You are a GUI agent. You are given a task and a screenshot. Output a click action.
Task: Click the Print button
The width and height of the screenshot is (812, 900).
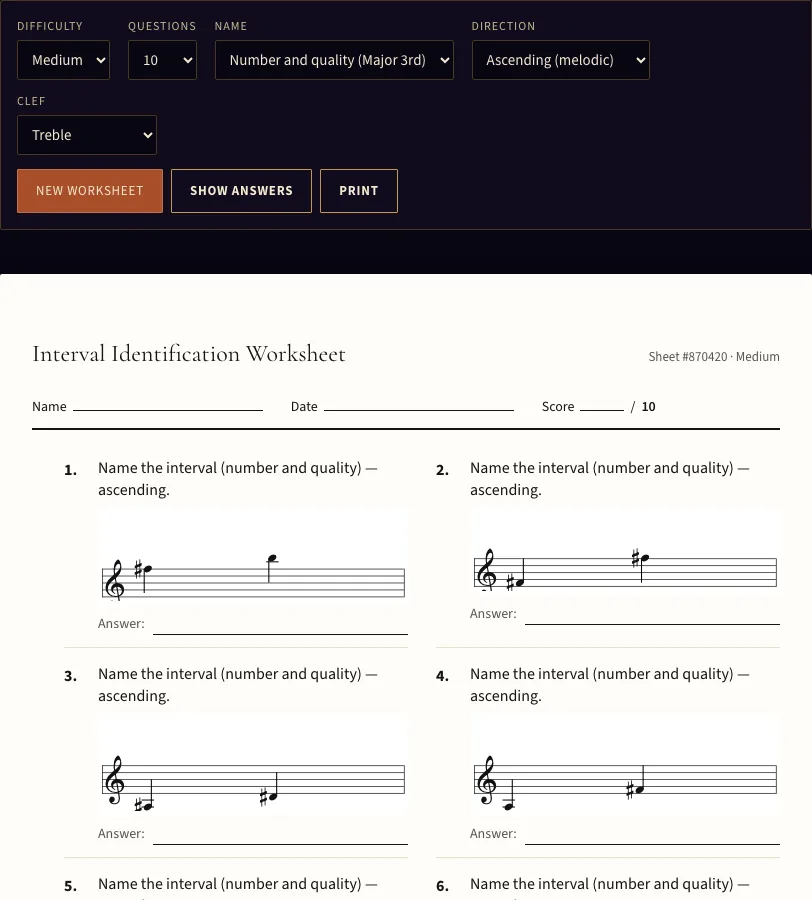pos(359,191)
